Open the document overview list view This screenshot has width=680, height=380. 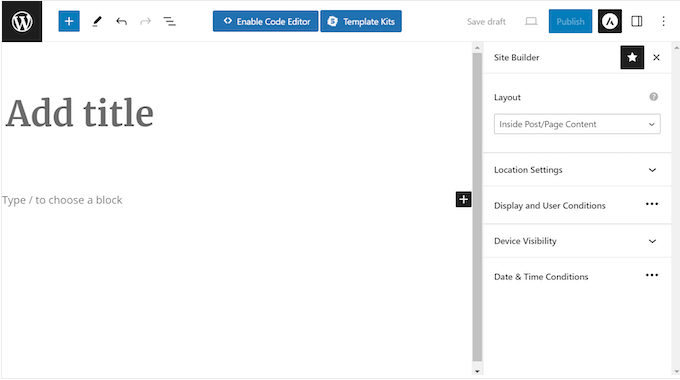coord(170,21)
